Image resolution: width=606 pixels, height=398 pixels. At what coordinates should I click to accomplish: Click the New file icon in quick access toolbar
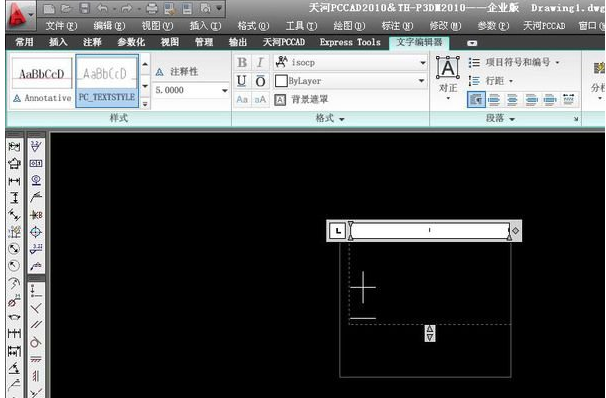49,8
